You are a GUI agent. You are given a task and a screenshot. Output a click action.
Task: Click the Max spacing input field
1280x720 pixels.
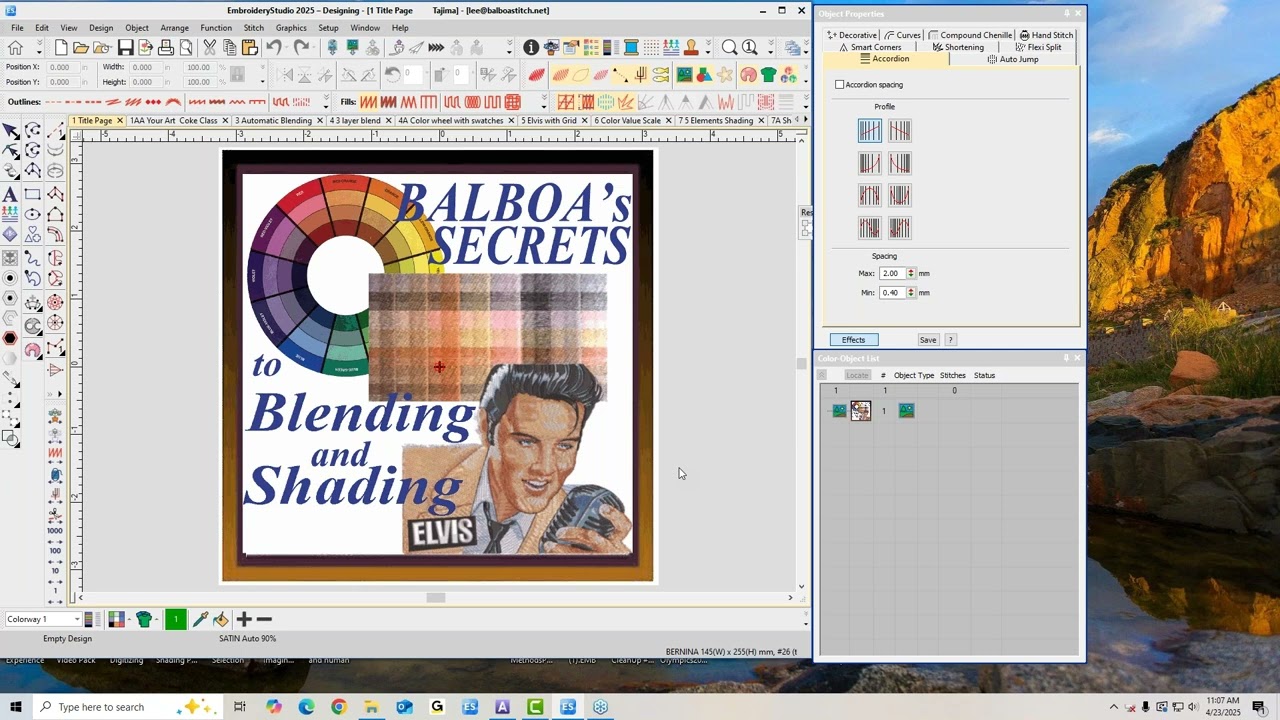(891, 273)
